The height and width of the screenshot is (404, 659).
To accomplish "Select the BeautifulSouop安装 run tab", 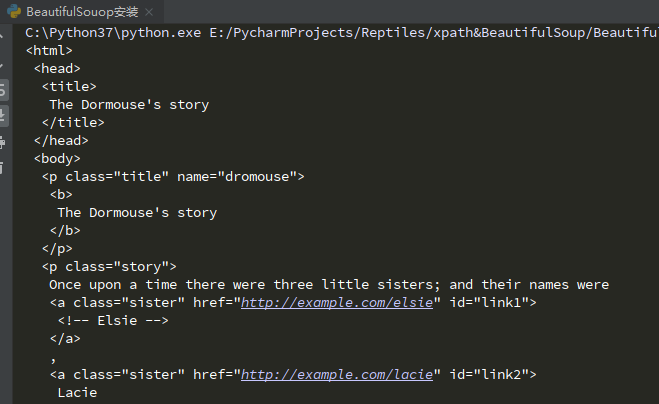I will [82, 12].
